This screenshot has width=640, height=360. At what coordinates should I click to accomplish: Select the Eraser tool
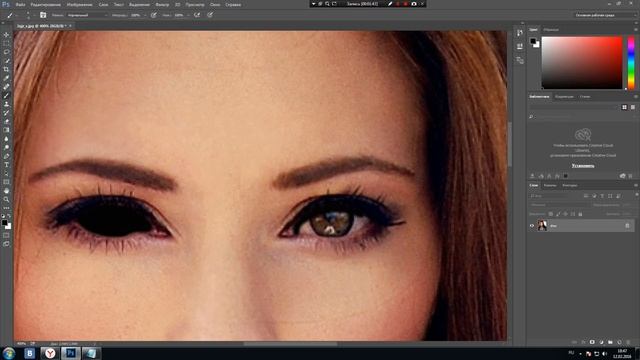(x=6, y=121)
